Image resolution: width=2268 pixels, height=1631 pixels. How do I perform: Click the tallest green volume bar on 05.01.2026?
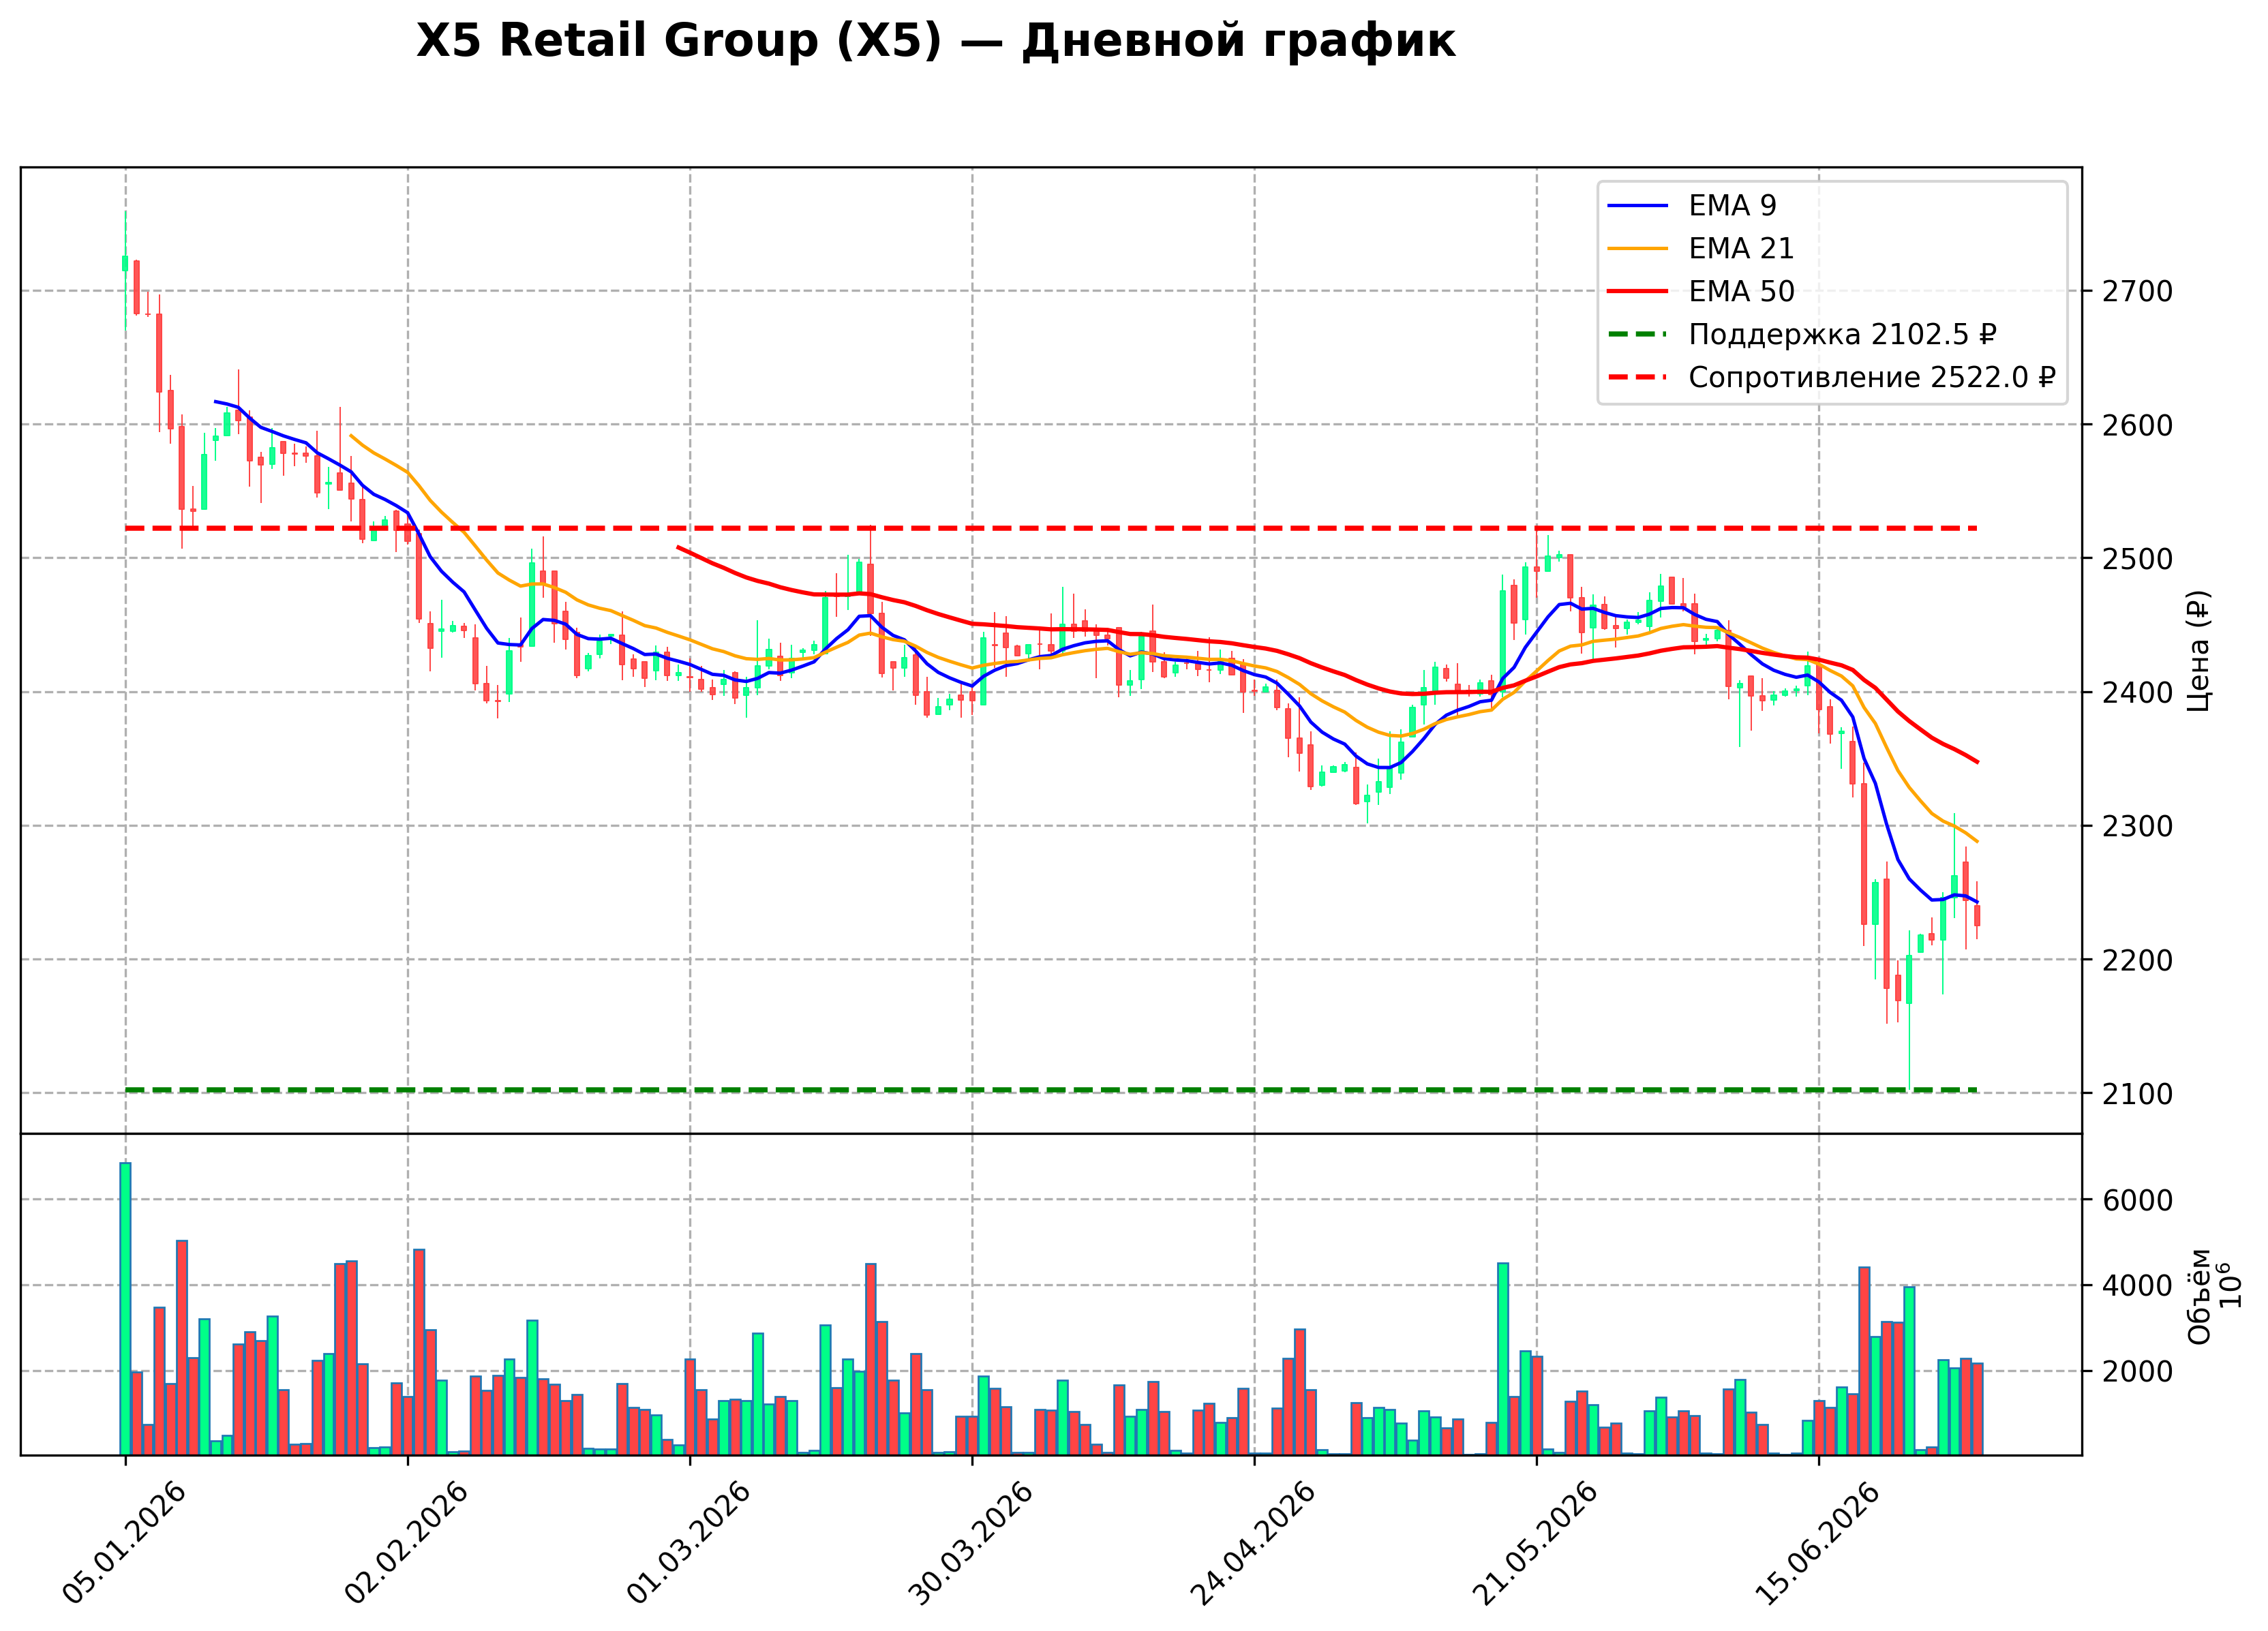(x=125, y=1309)
